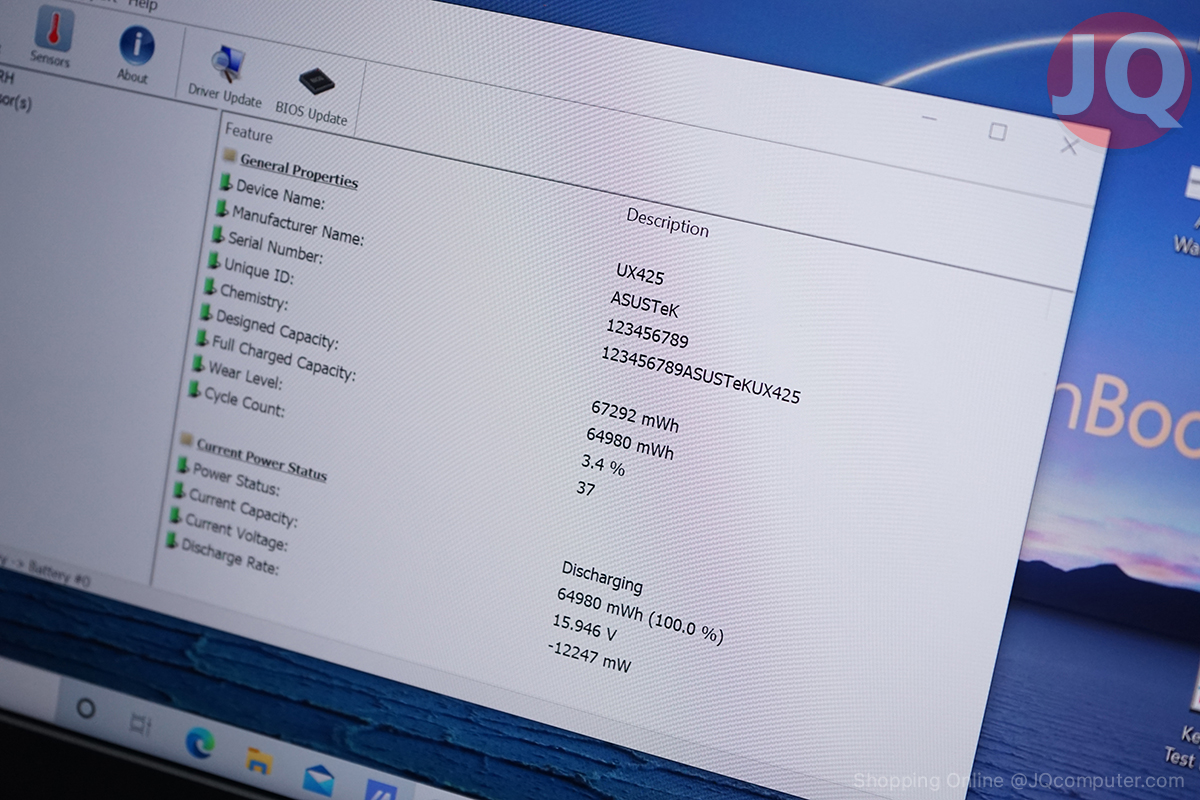1200x800 pixels.
Task: Select the Current Power Status heading
Action: (x=262, y=458)
